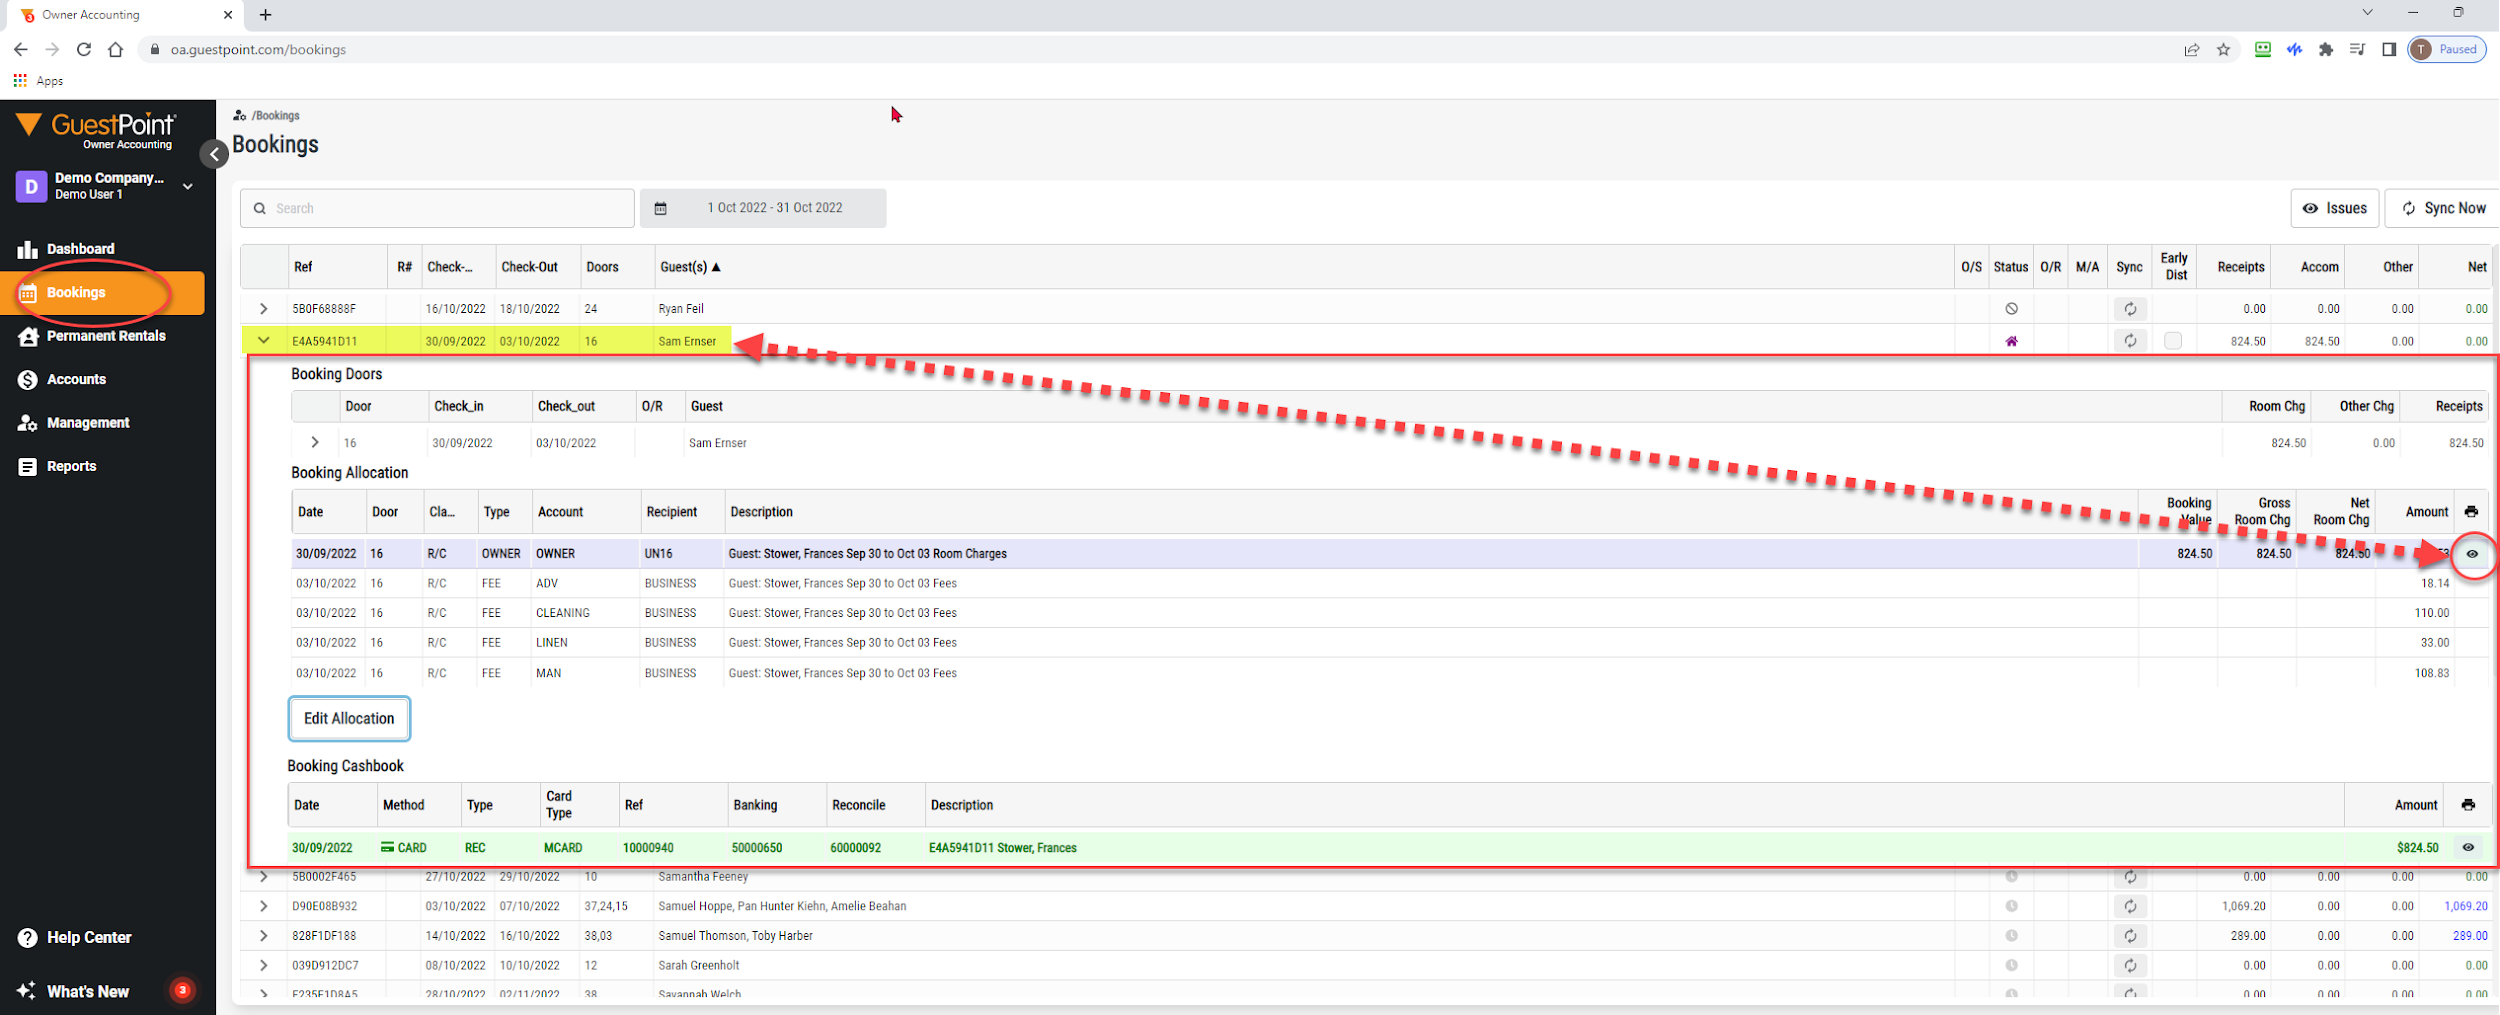
Task: Open the 1 Oct 2022 - 31 Oct 2022 date range picker
Action: coord(763,208)
